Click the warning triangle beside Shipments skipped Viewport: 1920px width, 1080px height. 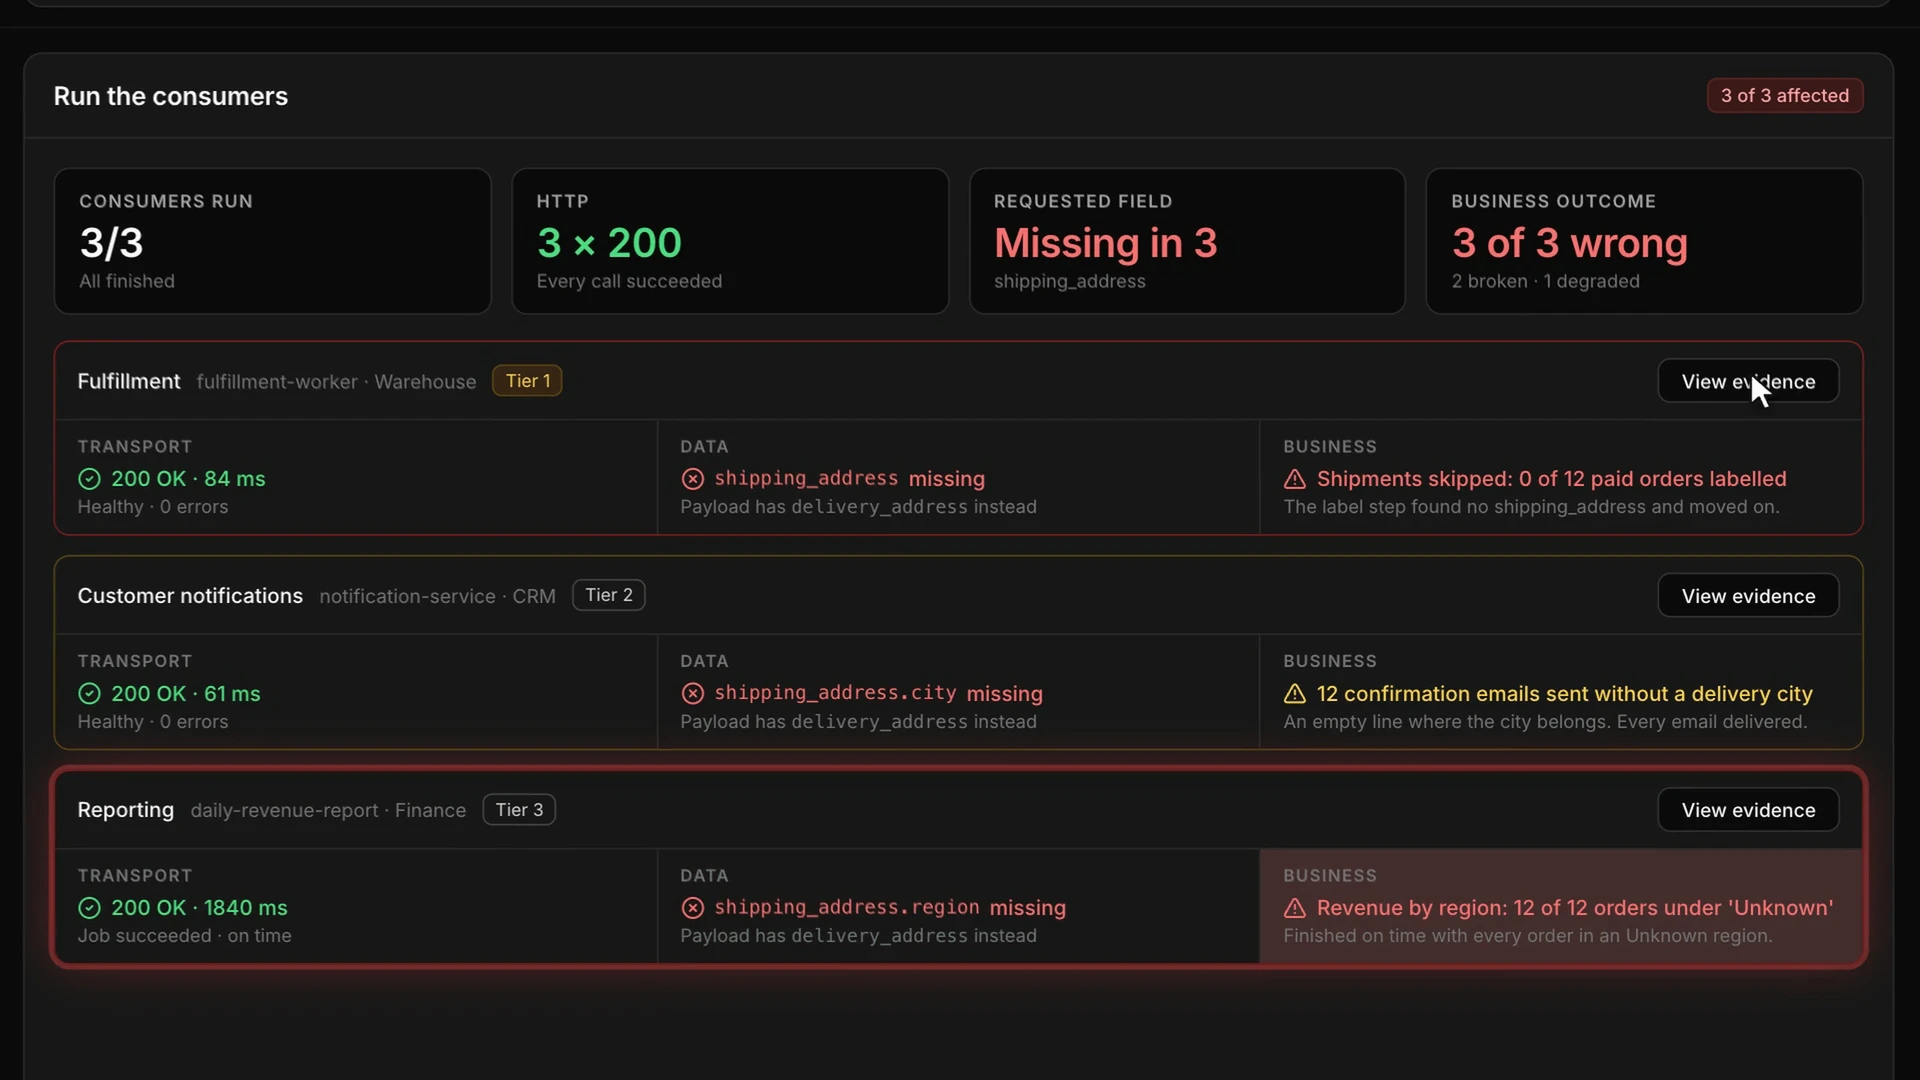coord(1294,479)
